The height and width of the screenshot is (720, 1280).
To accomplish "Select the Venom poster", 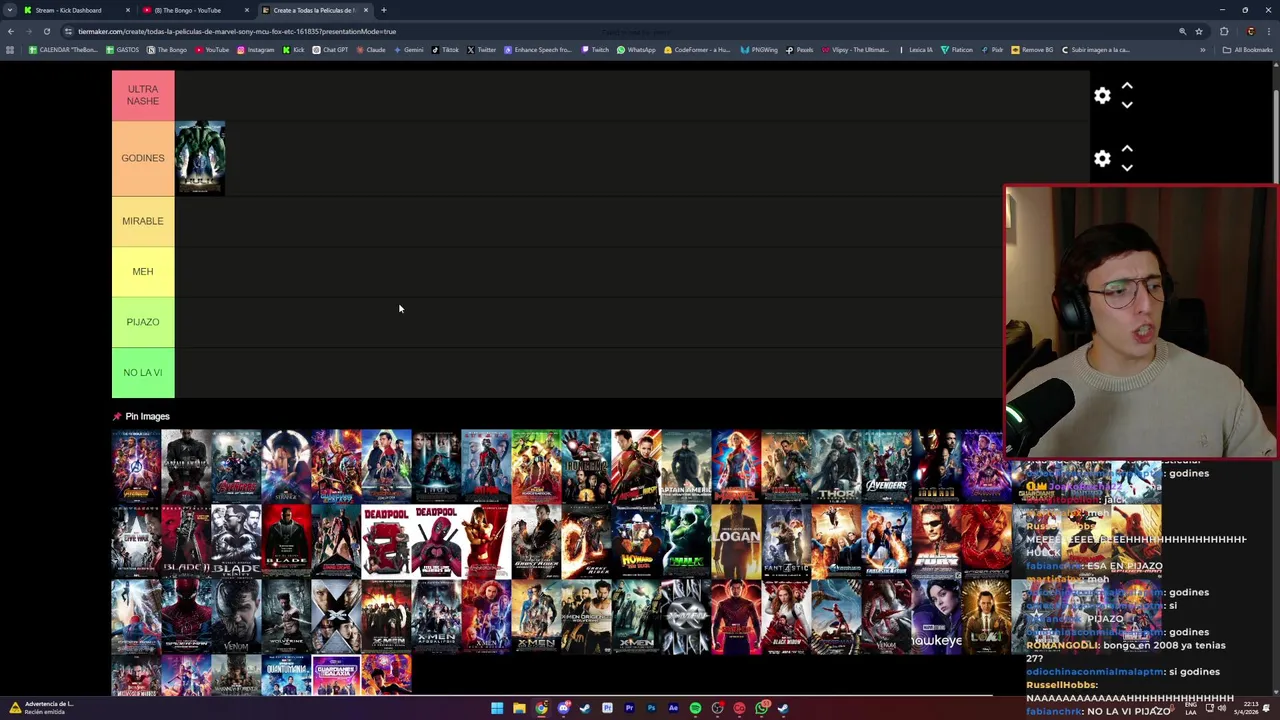I will coord(236,617).
